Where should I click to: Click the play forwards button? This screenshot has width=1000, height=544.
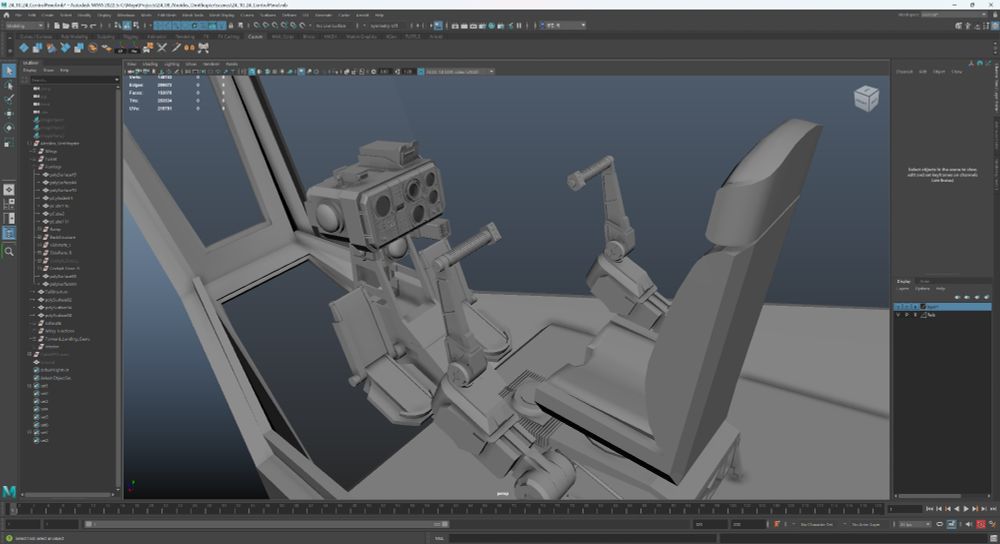pos(966,508)
